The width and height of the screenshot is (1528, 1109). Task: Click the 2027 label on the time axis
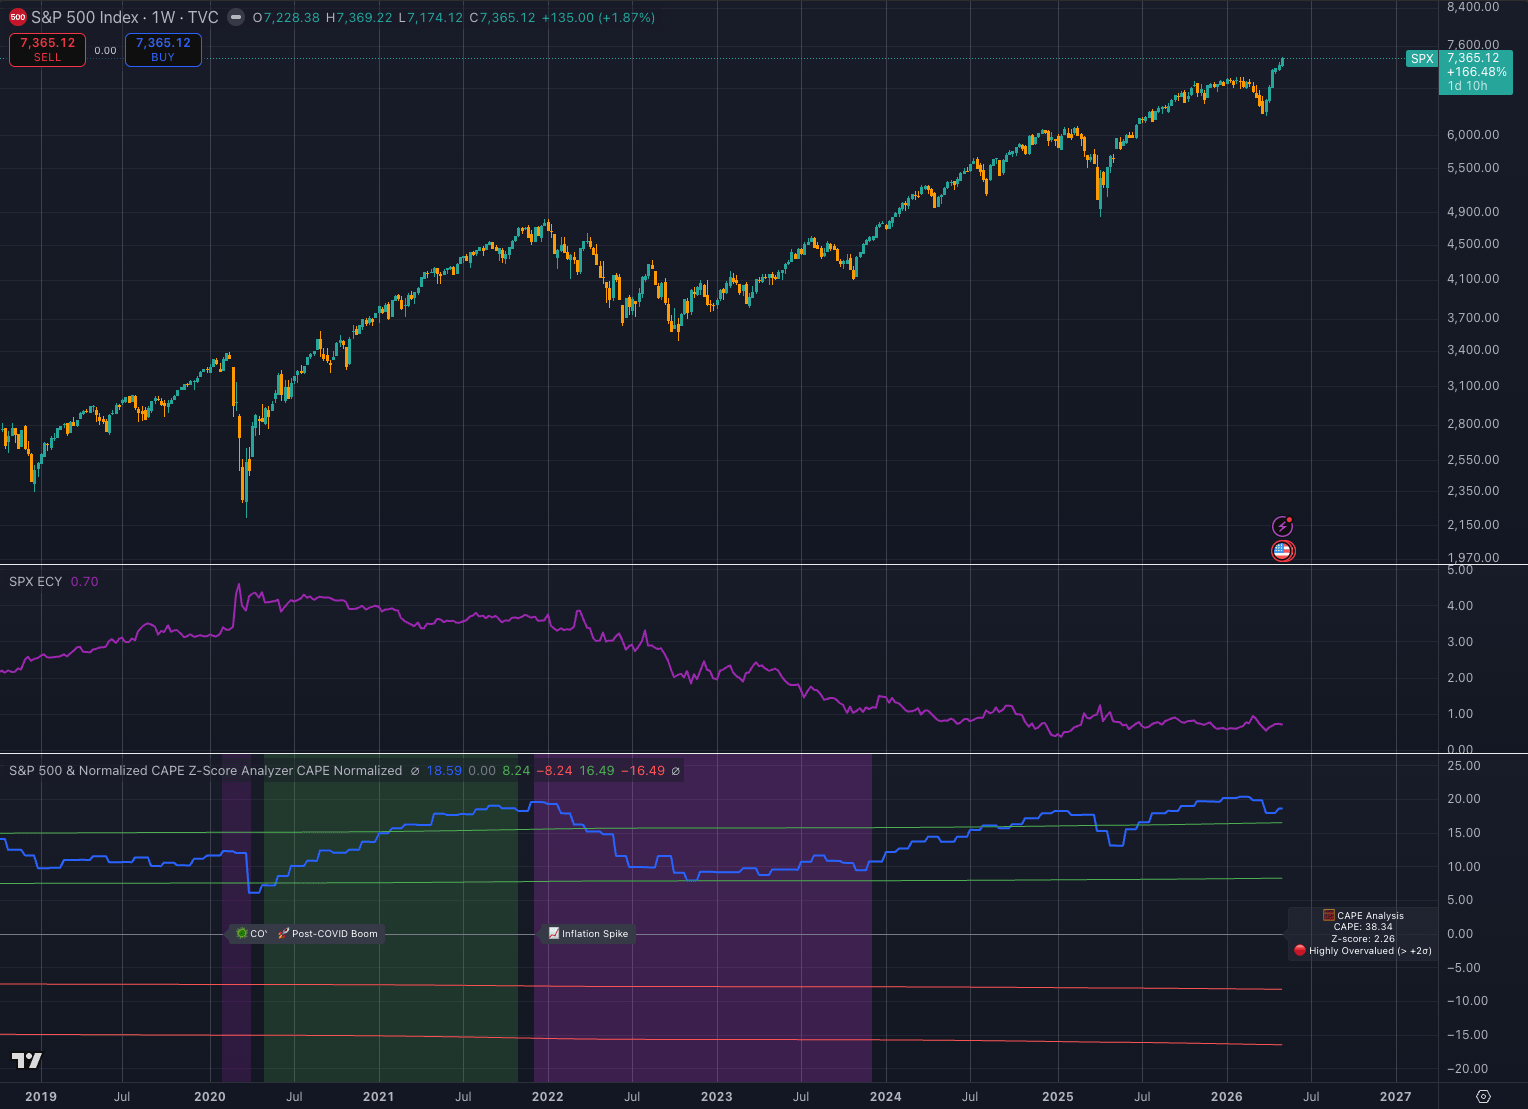tap(1396, 1097)
